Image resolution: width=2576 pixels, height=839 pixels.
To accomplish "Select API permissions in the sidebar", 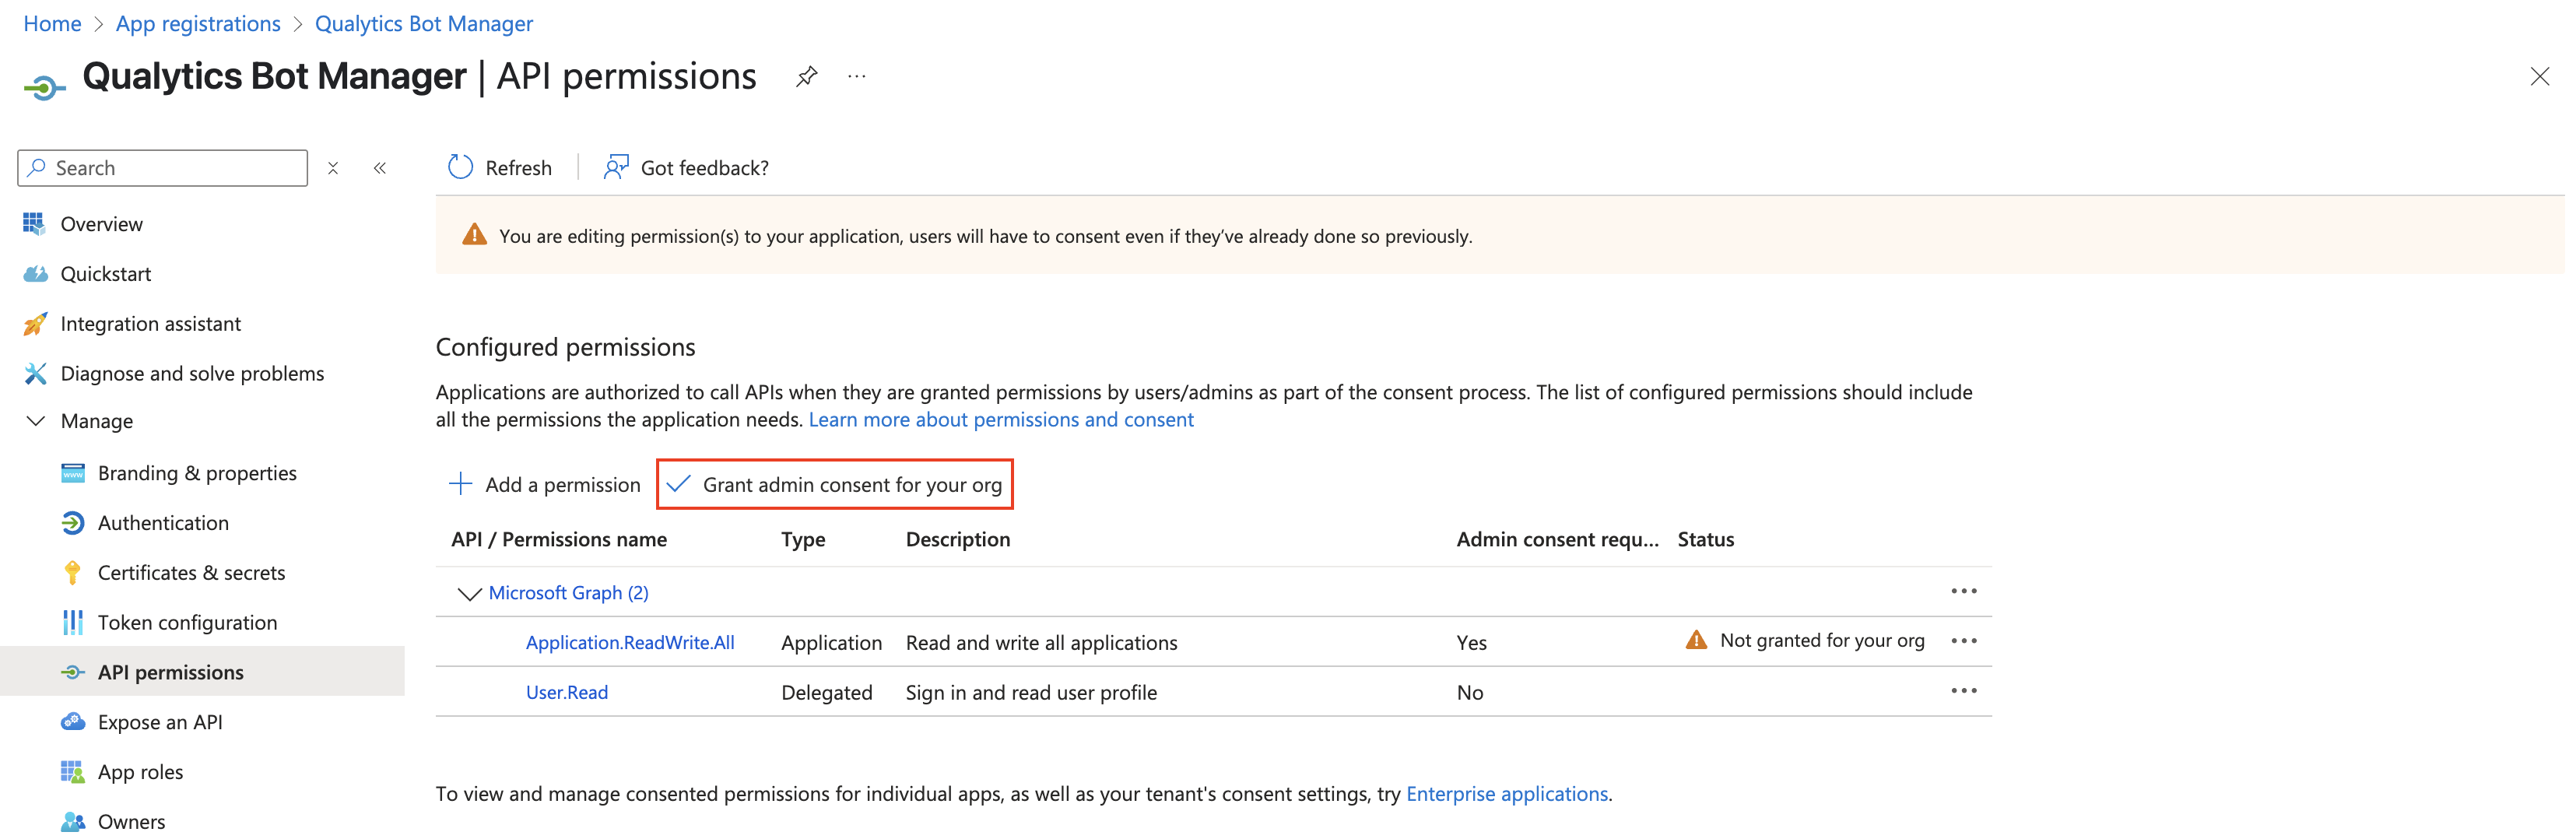I will coord(202,672).
